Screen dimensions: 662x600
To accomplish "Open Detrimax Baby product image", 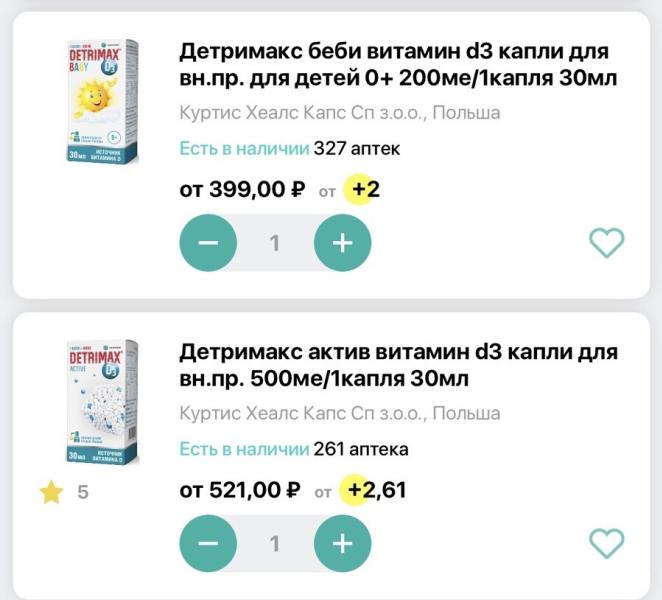I will pos(102,101).
